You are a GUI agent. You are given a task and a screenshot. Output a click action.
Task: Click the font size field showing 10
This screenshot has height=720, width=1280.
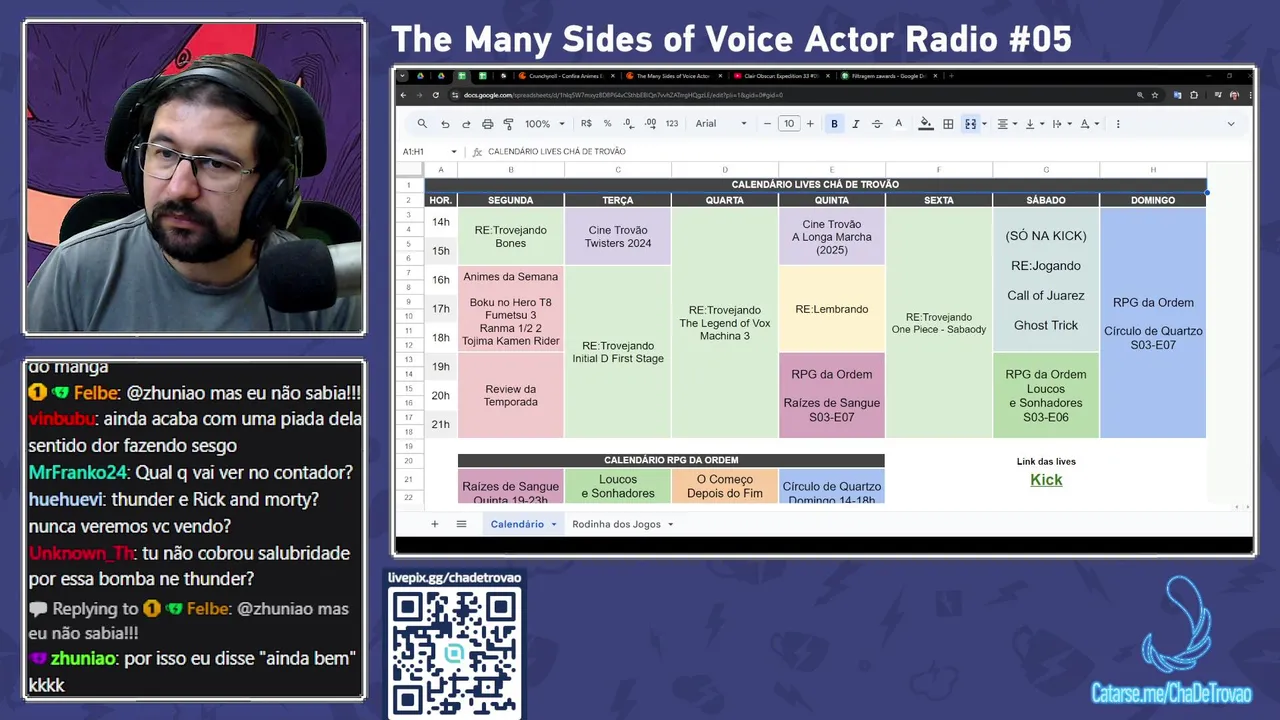(x=789, y=124)
